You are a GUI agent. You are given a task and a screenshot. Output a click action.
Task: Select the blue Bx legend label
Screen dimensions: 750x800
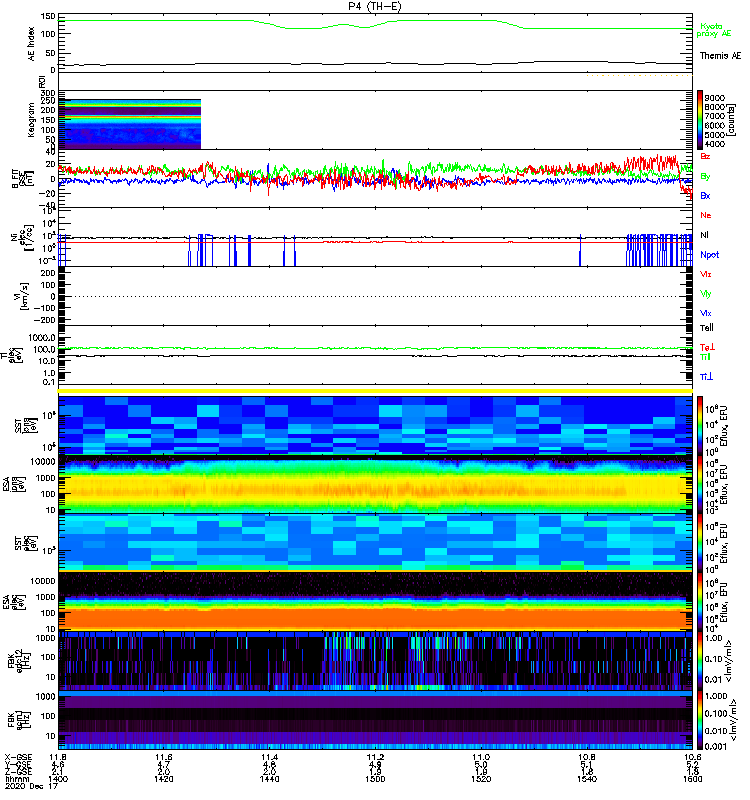(x=706, y=196)
